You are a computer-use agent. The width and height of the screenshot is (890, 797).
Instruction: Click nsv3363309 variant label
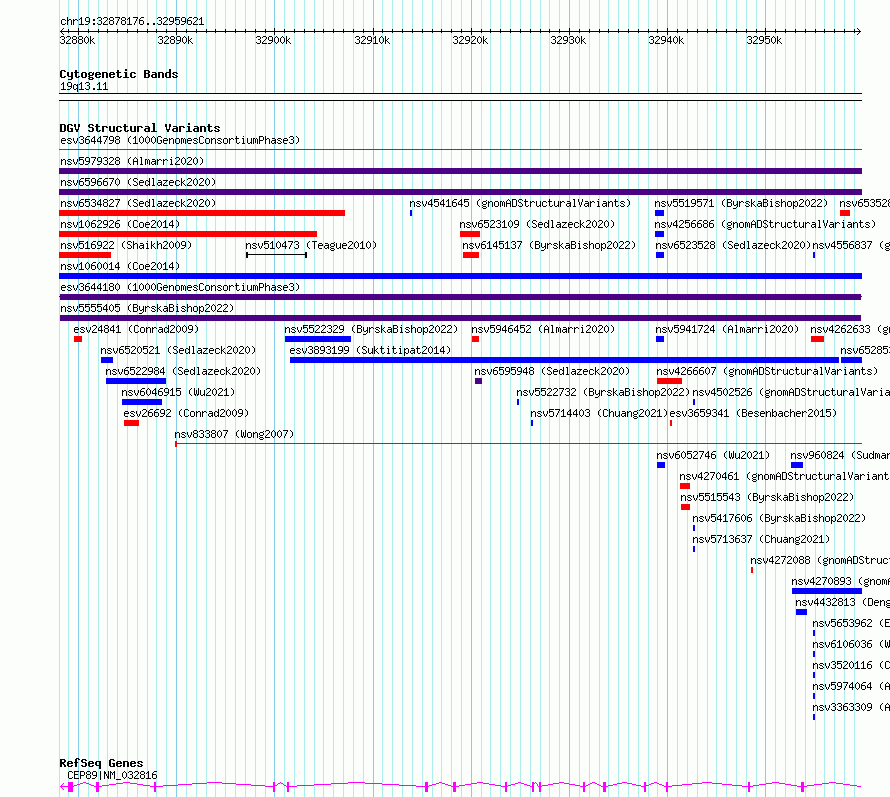point(851,707)
